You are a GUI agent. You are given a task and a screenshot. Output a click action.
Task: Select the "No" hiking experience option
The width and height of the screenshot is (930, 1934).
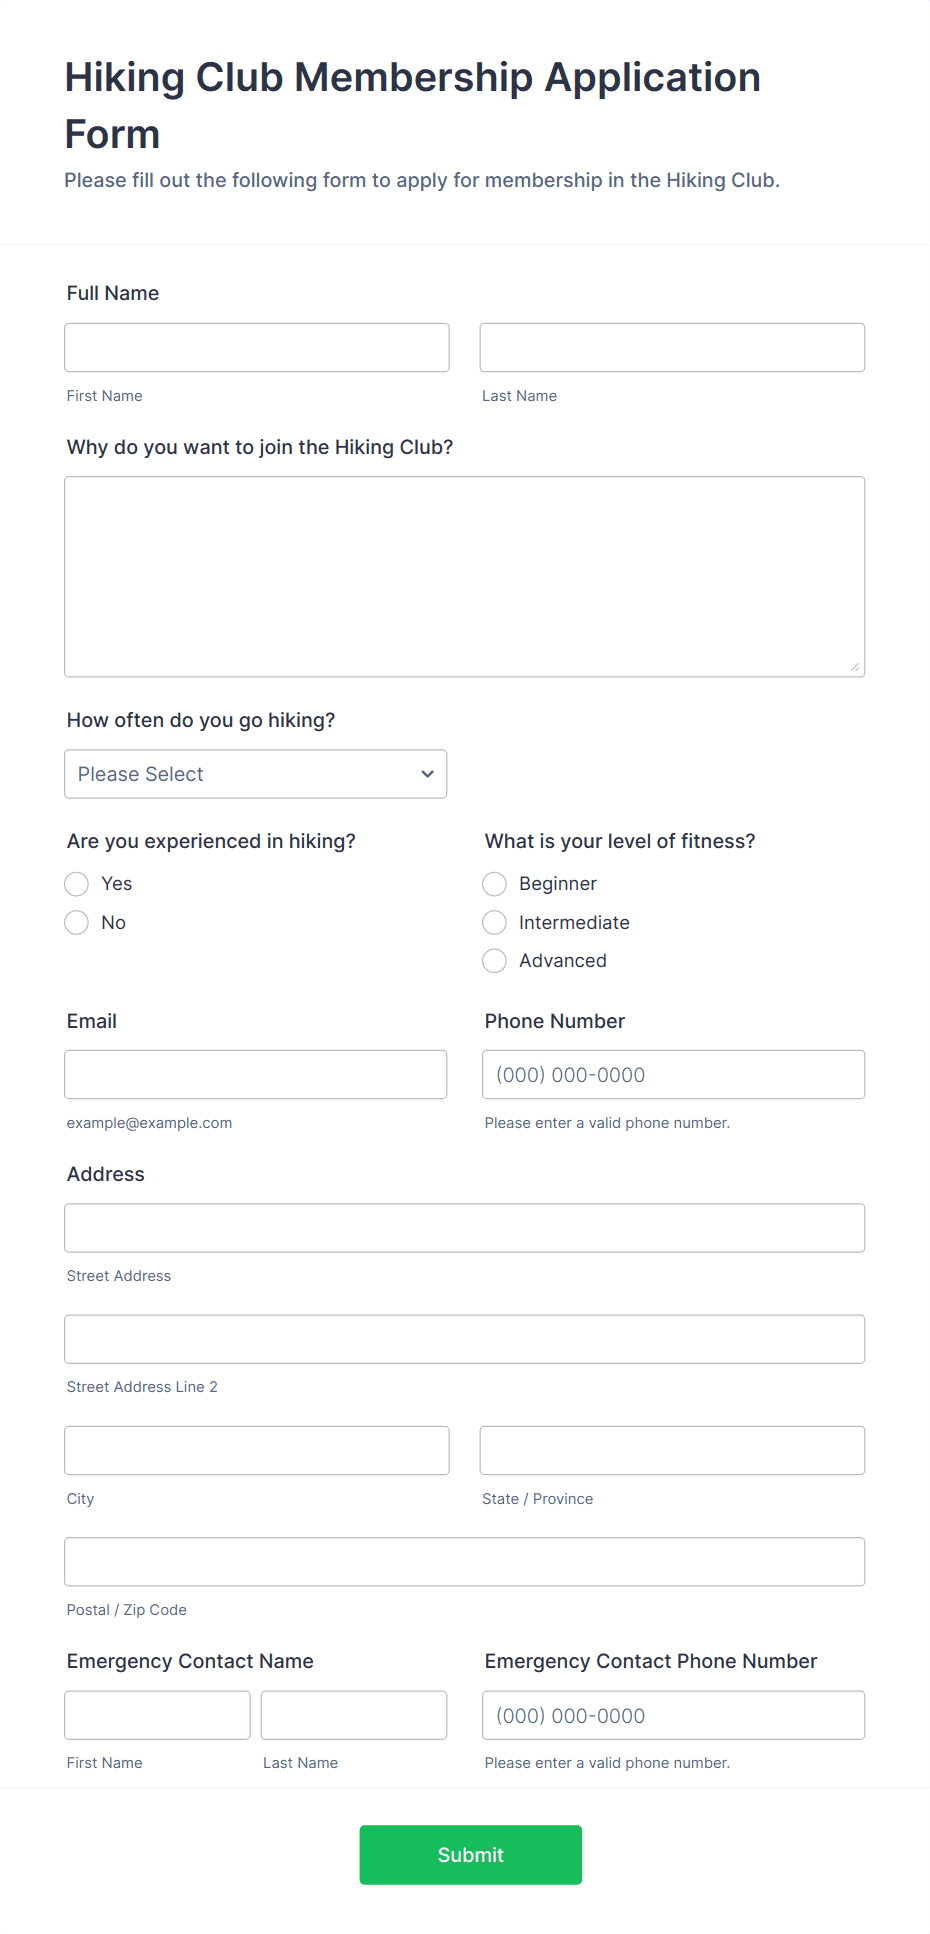[76, 922]
